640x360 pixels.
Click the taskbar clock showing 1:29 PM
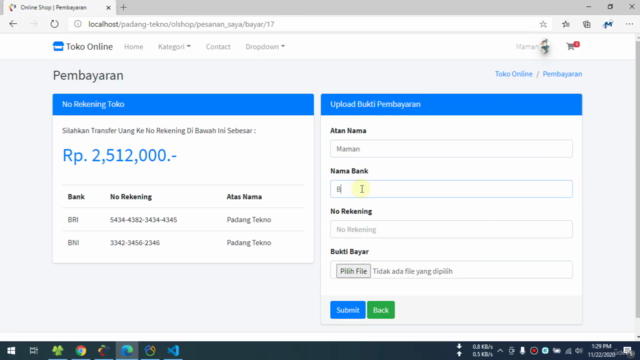601,351
